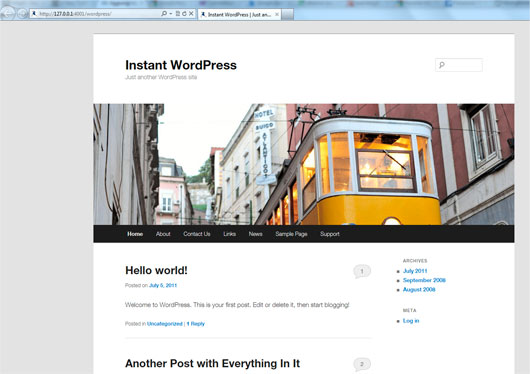530x374 pixels.
Task: Click the 'Just another WordPress site' tagline
Action: click(161, 77)
